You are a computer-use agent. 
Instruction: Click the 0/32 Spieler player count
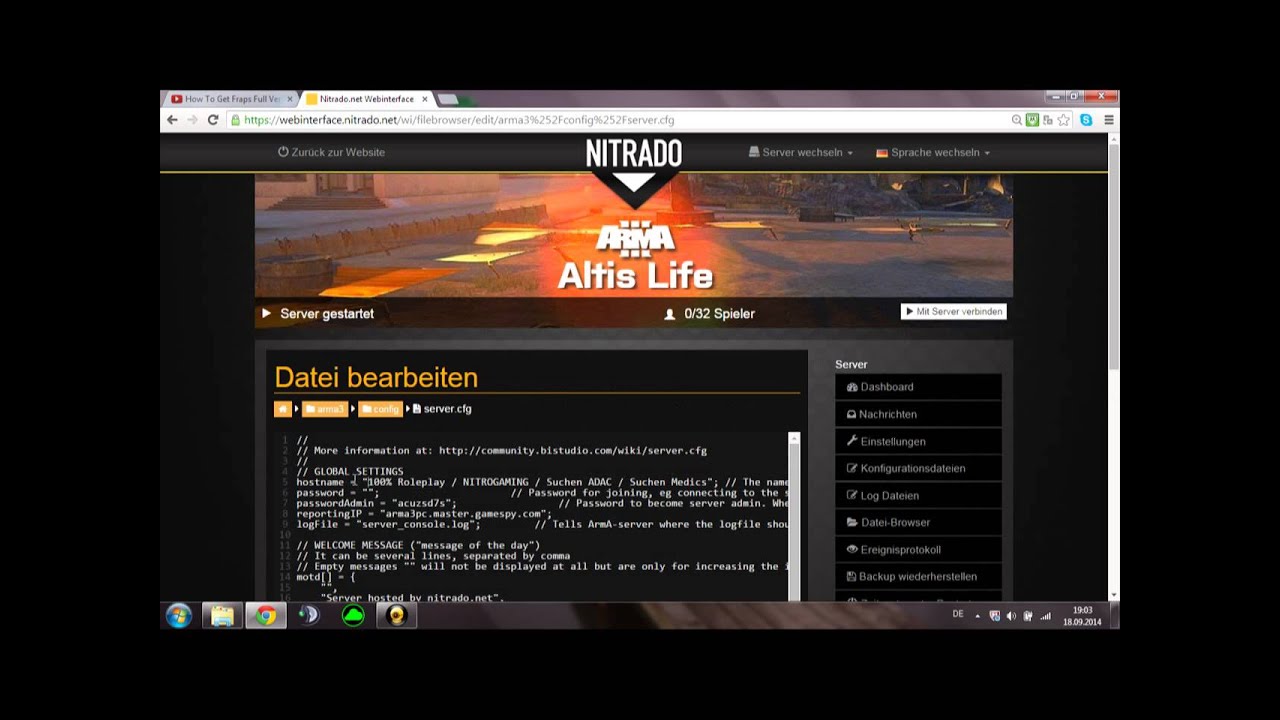[x=719, y=314]
